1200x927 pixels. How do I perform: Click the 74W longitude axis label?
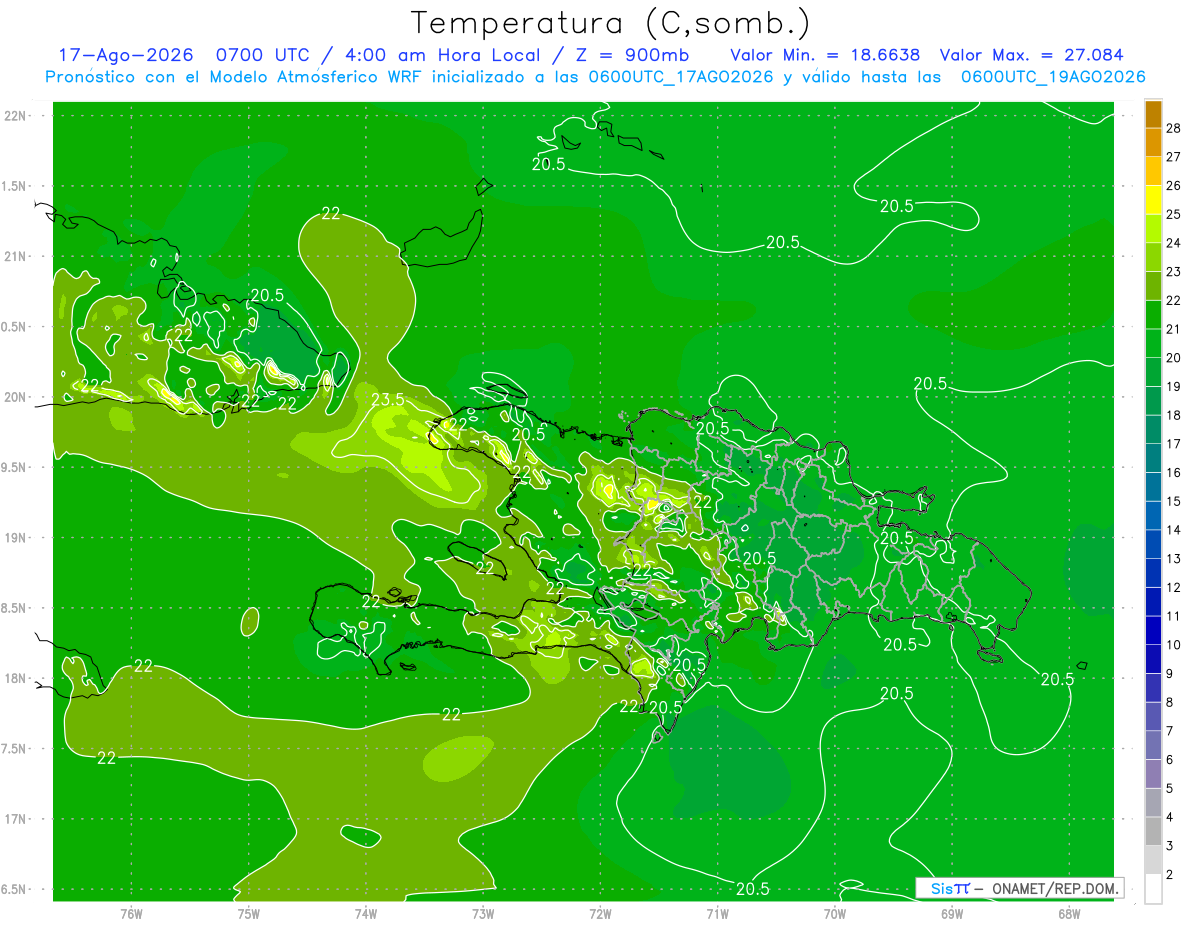coord(366,914)
